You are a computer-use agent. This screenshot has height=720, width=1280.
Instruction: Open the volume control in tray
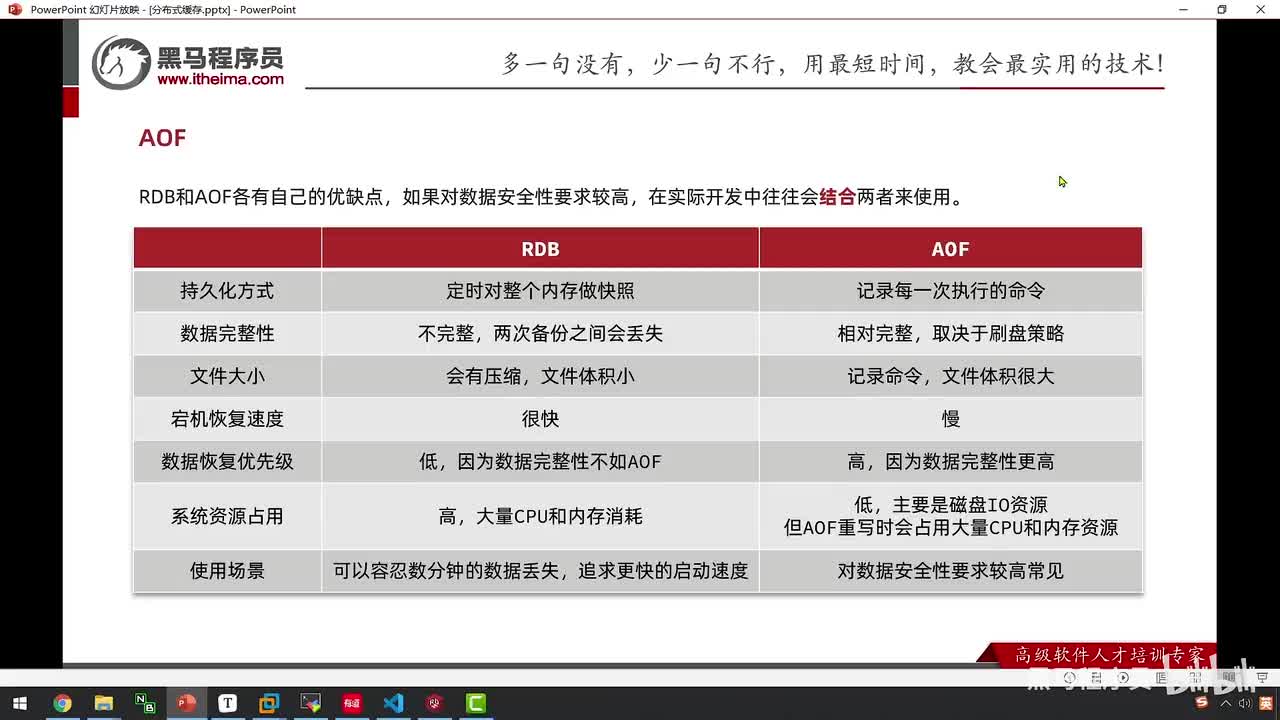[x=1245, y=702]
